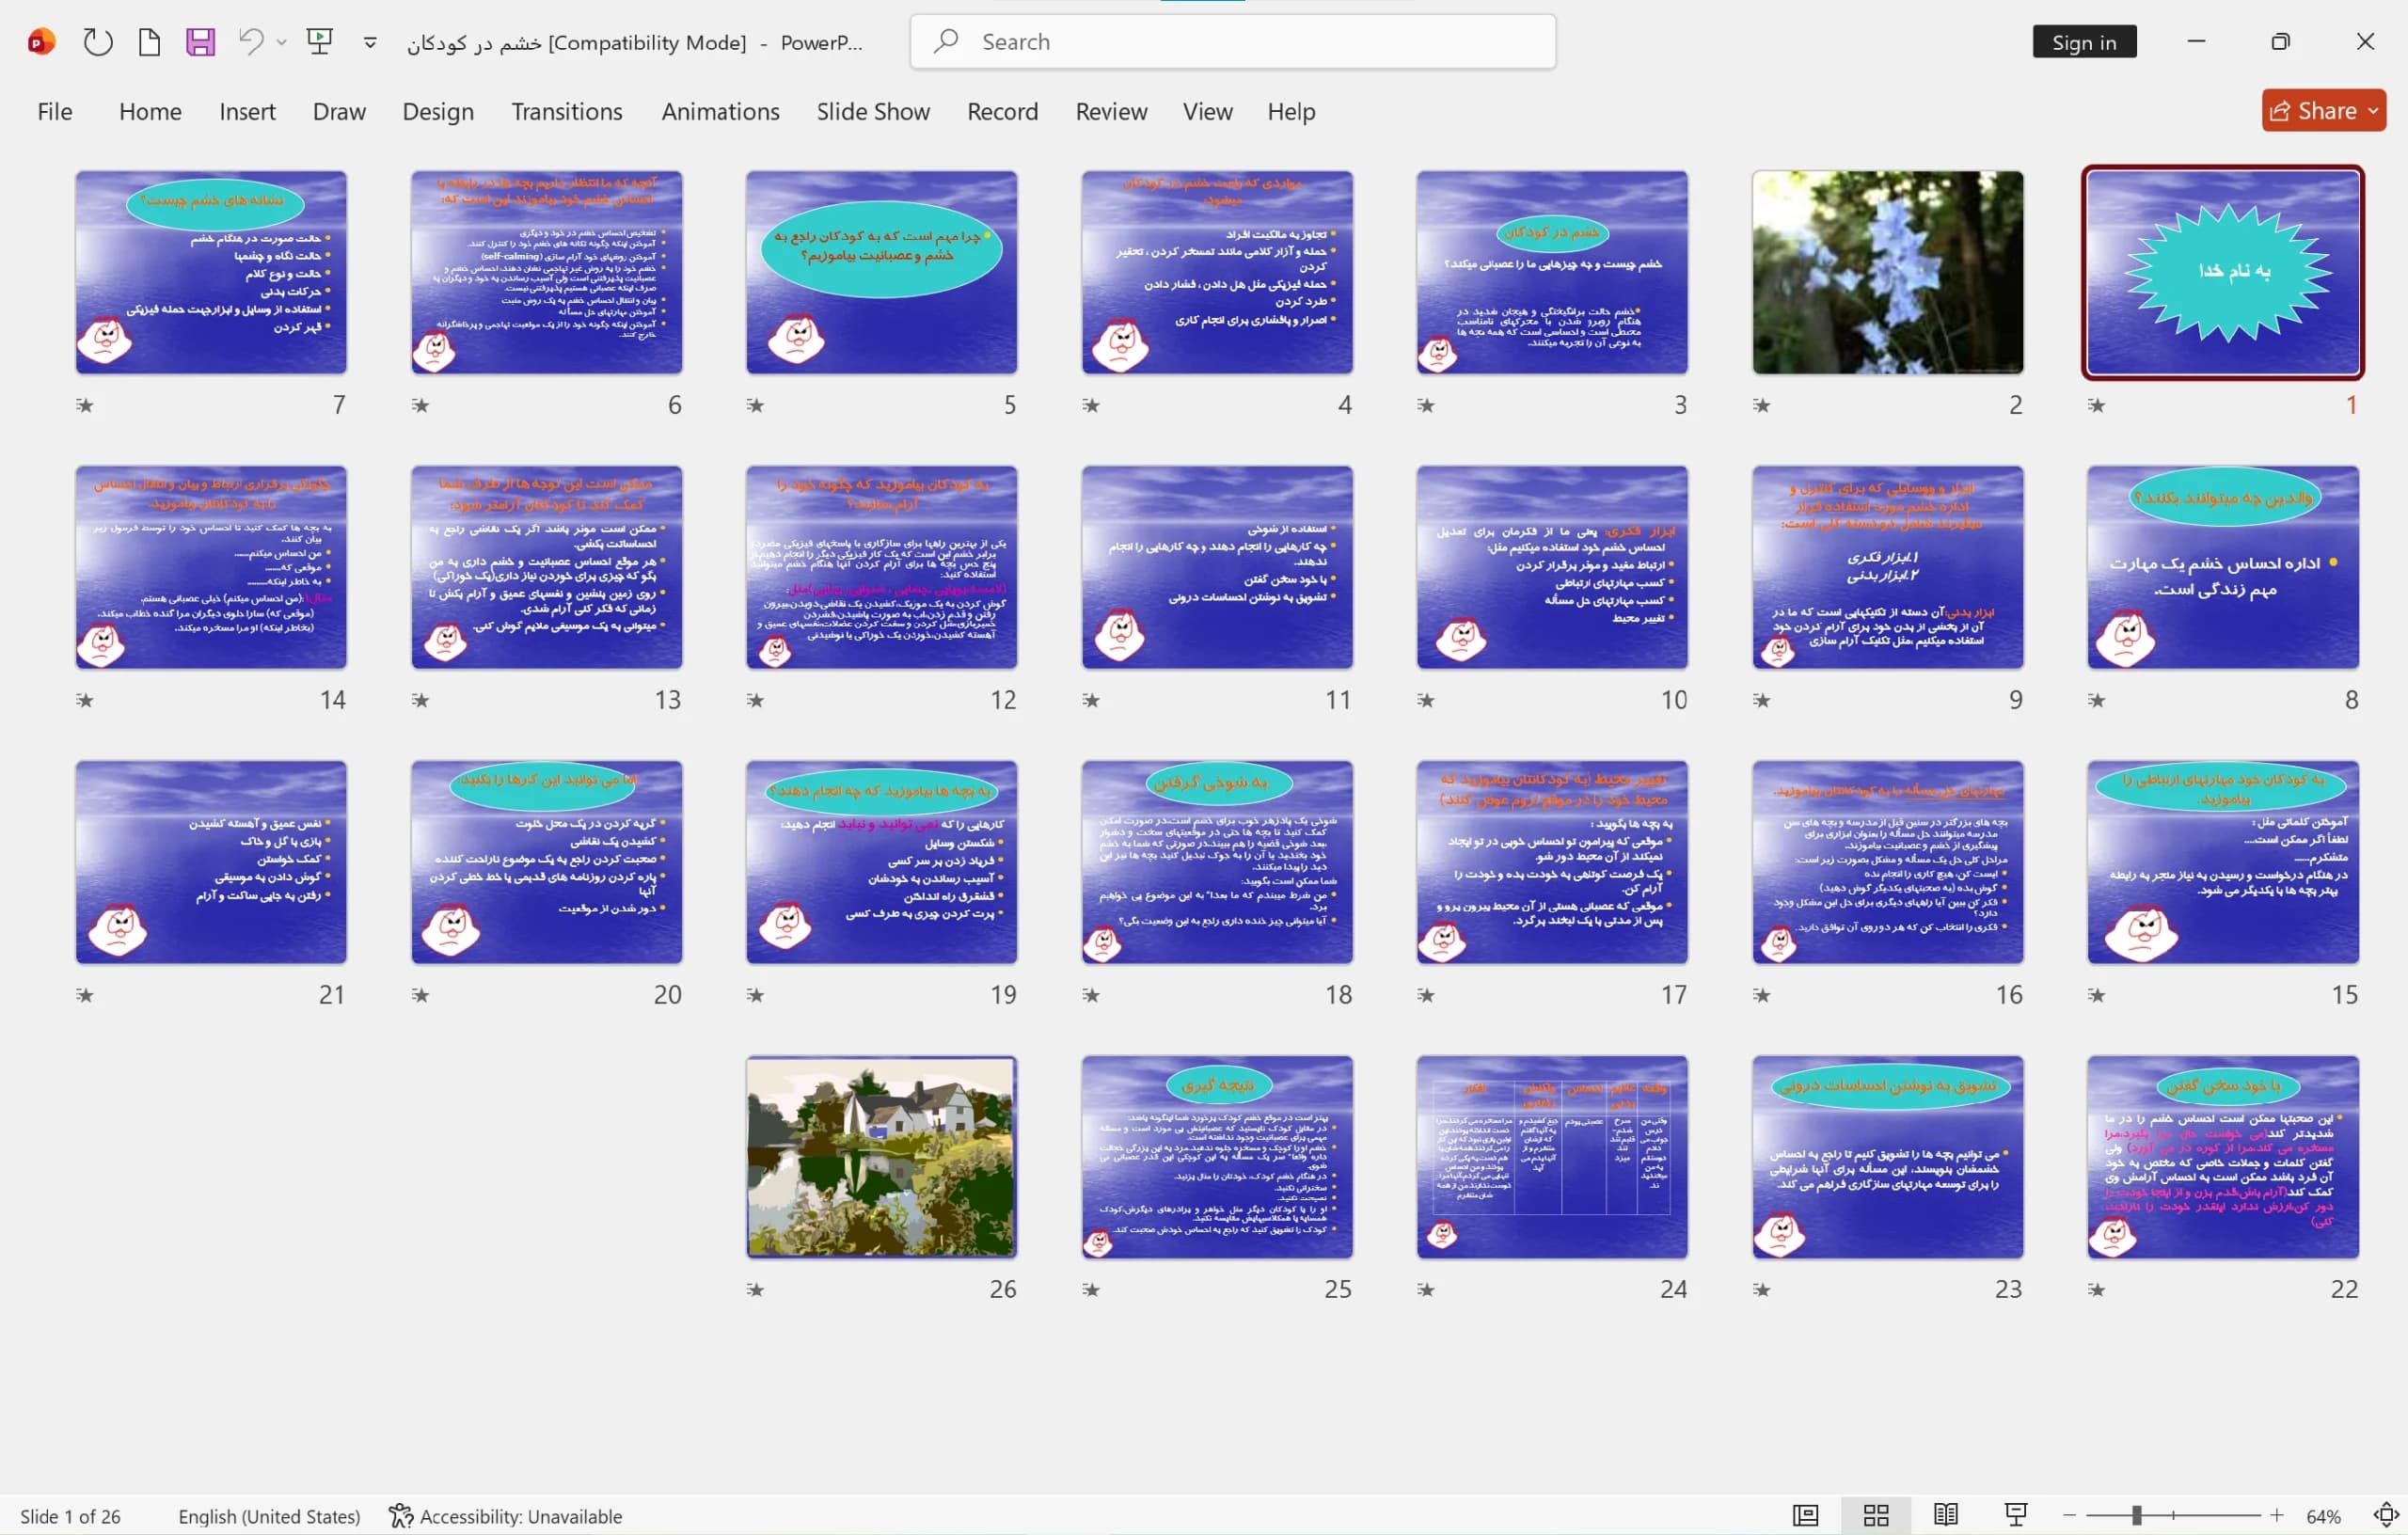Screen dimensions: 2408x1535
Task: Click the Save icon in quick access toolbar
Action: tap(200, 42)
